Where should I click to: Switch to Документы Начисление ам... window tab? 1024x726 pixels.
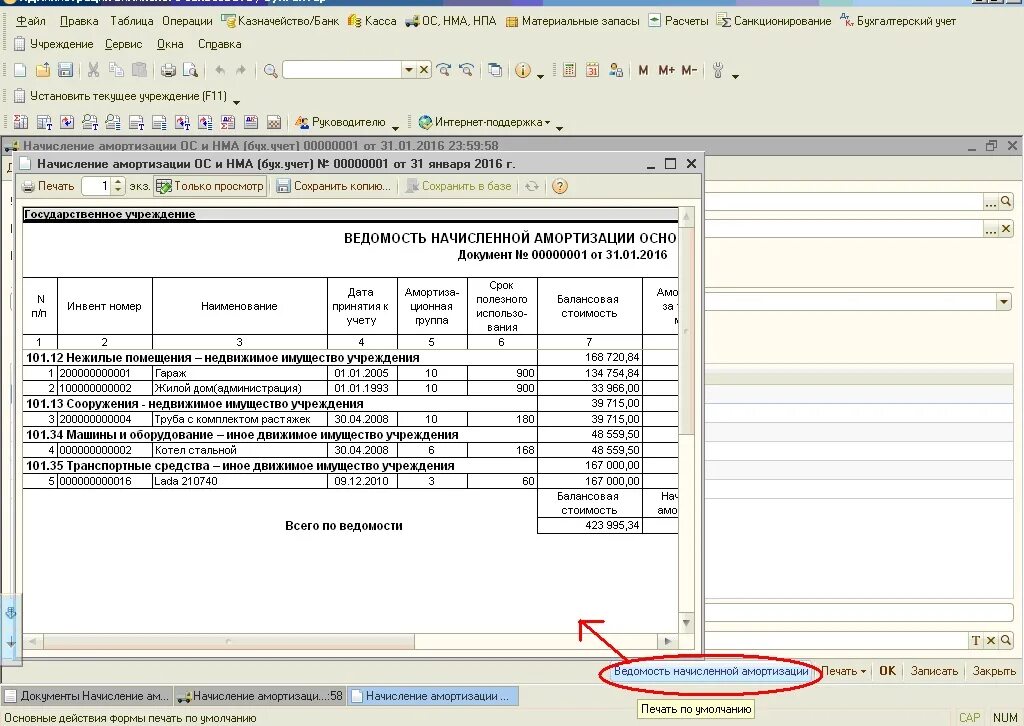pyautogui.click(x=87, y=696)
